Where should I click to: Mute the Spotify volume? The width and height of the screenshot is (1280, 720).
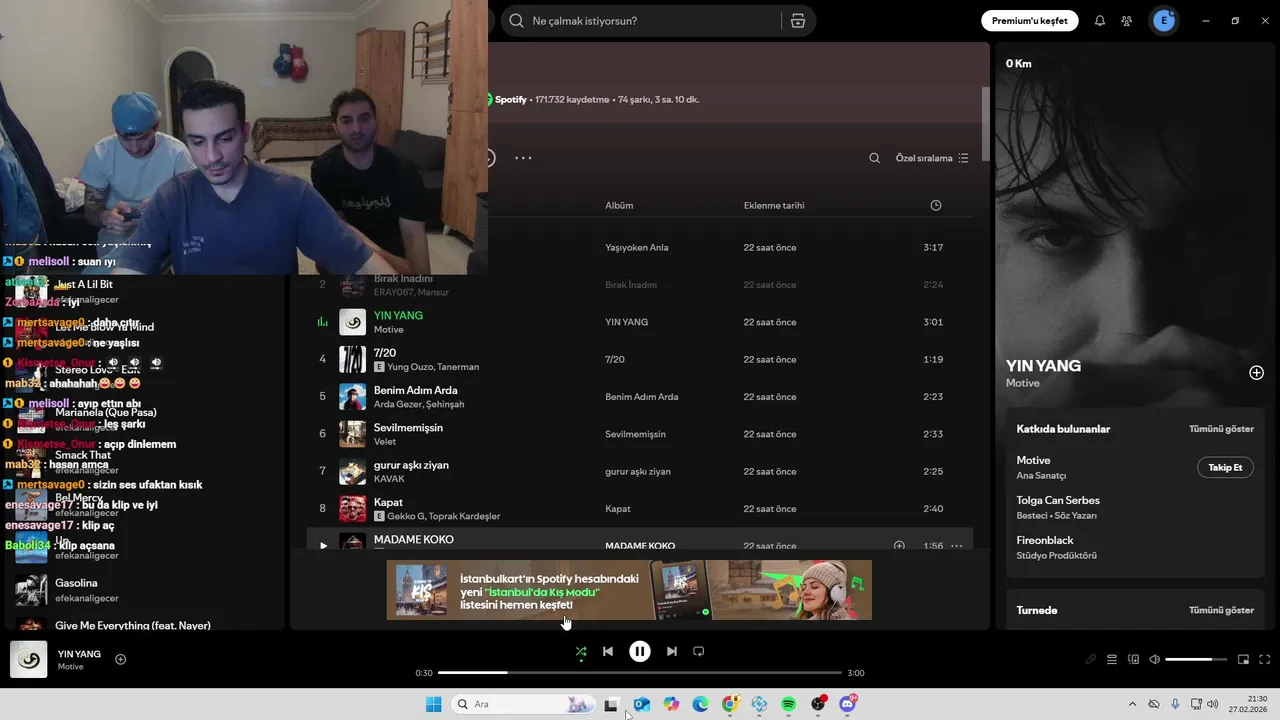1154,660
